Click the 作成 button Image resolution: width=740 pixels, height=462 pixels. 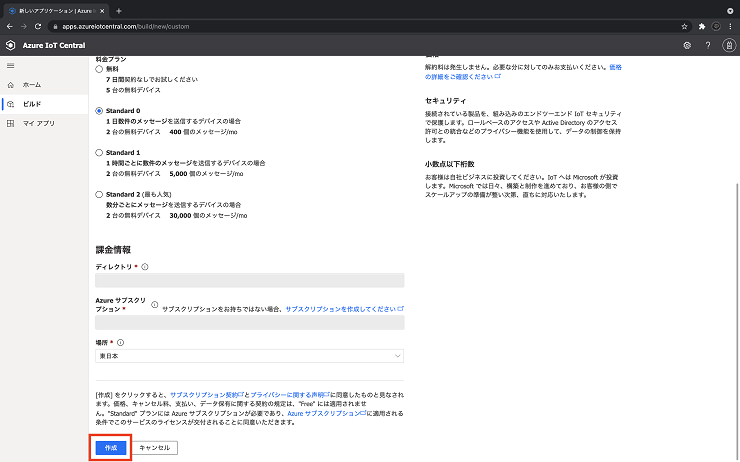click(x=111, y=448)
